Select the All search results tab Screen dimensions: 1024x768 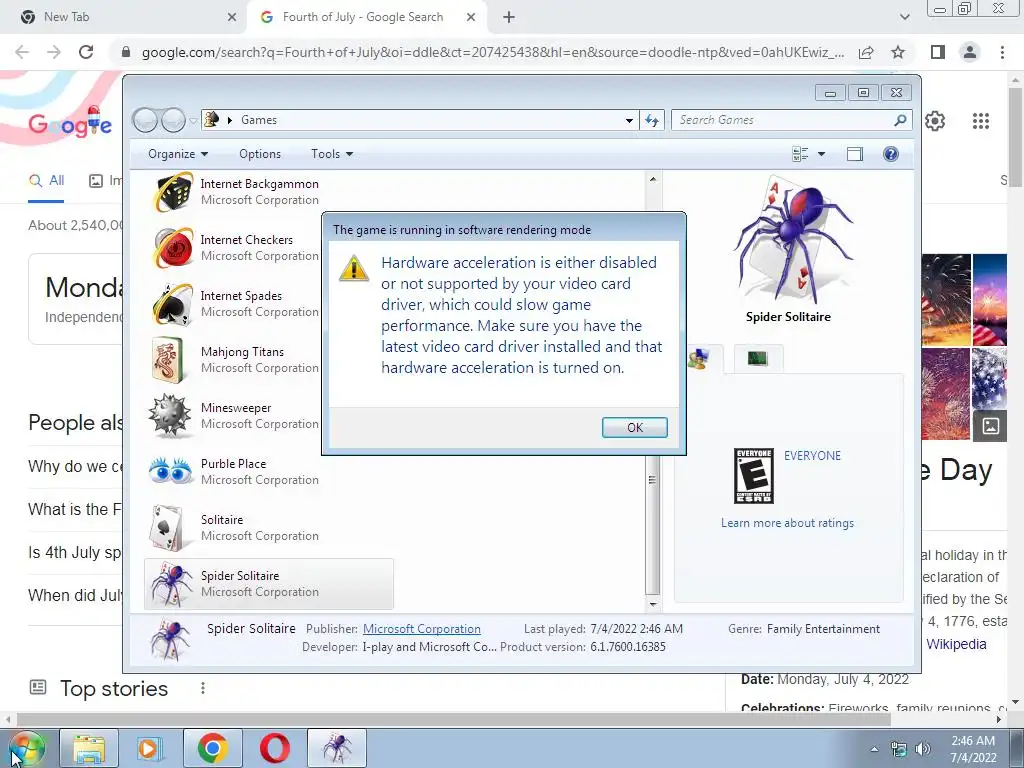[46, 181]
